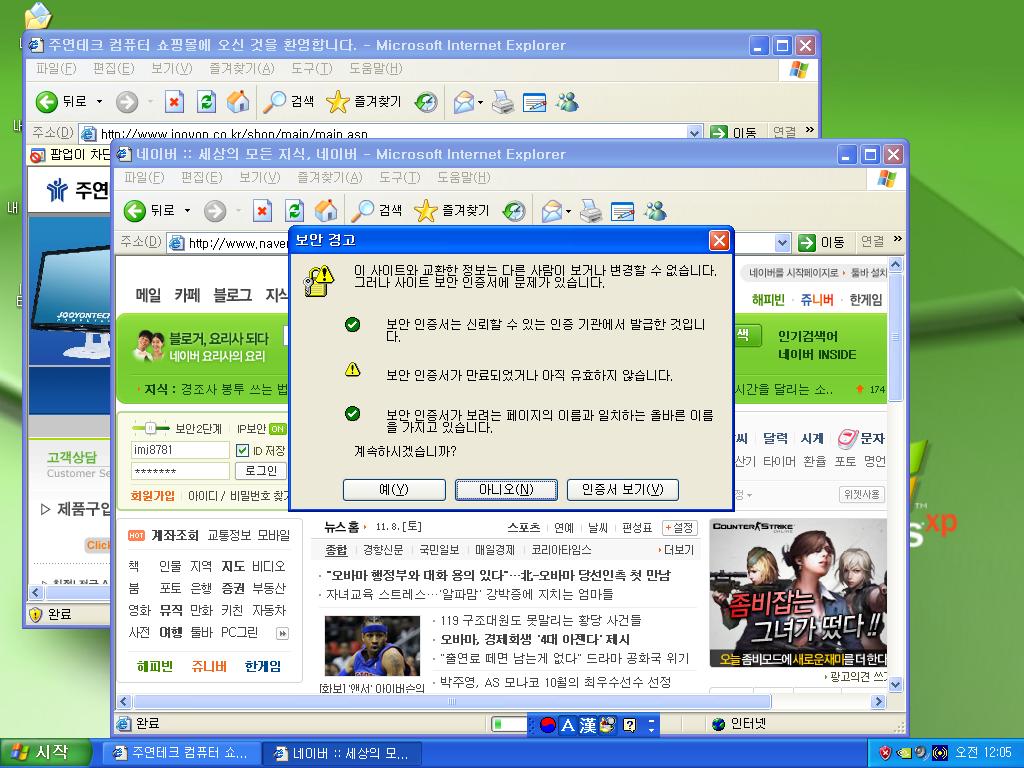The image size is (1024, 768).
Task: Click the Messenger icon in the Naver window toolbar
Action: click(656, 210)
